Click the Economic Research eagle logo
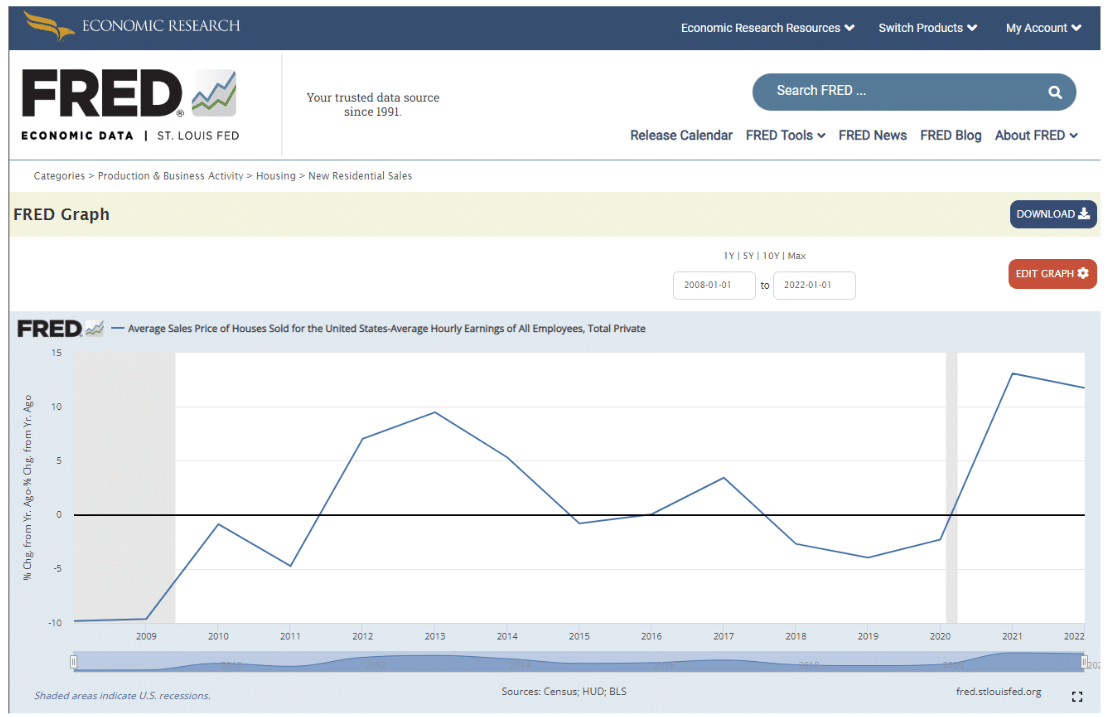 point(49,26)
